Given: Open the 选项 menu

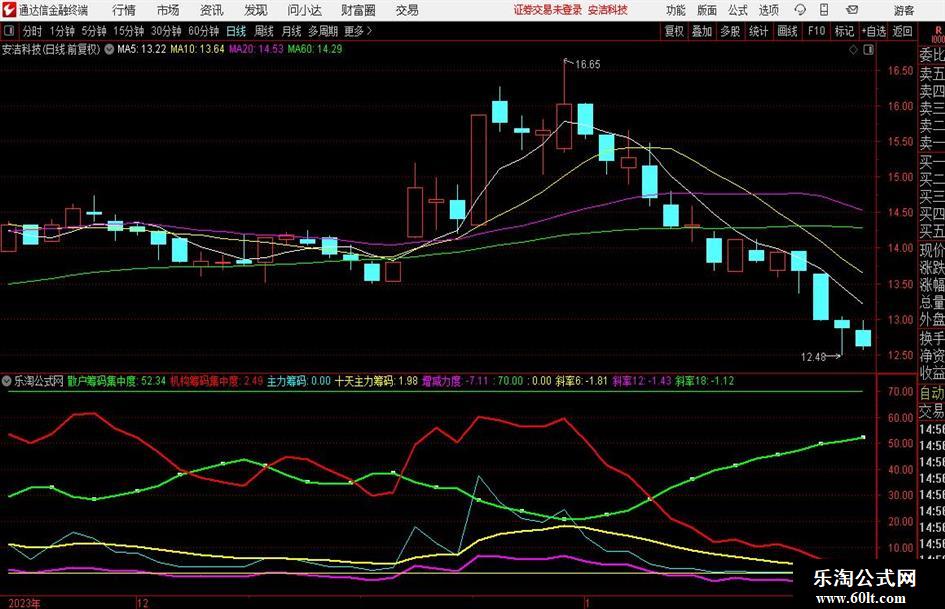Looking at the screenshot, I should 769,10.
